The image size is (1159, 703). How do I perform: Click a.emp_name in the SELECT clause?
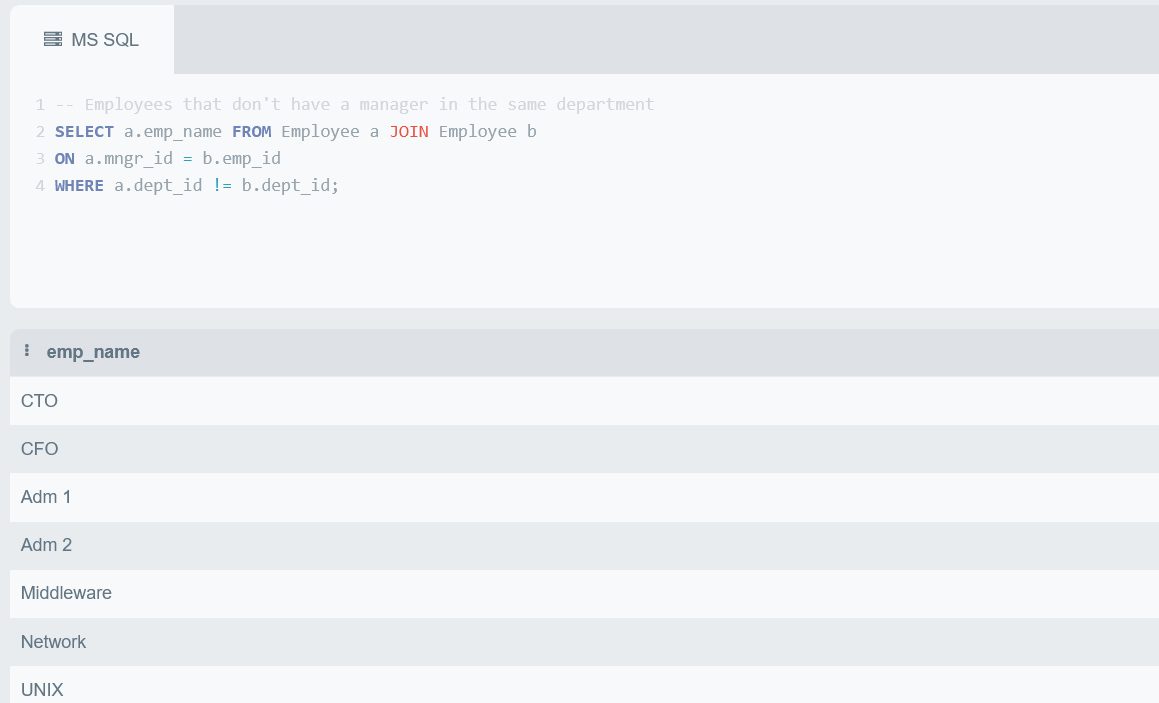(x=172, y=132)
